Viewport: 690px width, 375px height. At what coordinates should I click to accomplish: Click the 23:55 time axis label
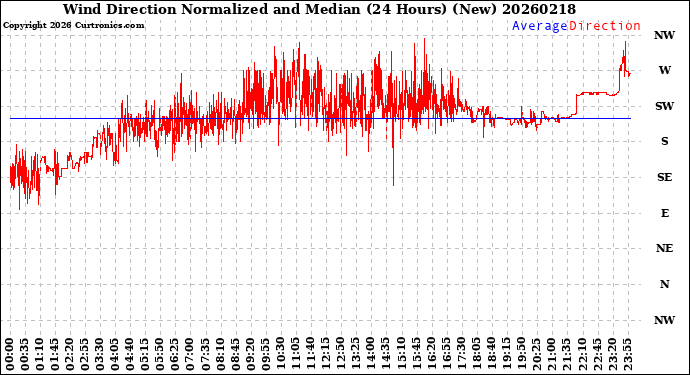(x=628, y=355)
